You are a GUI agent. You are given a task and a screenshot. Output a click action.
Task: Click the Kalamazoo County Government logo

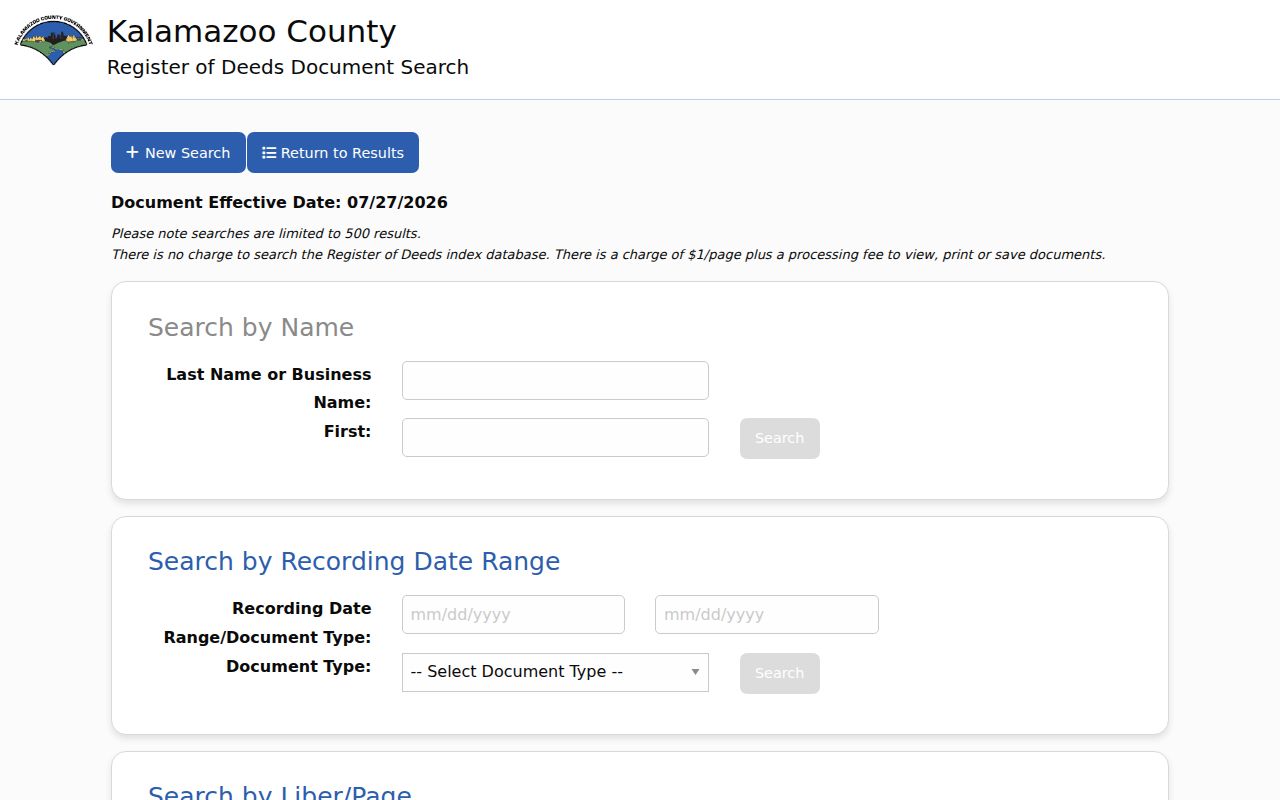[x=53, y=41]
